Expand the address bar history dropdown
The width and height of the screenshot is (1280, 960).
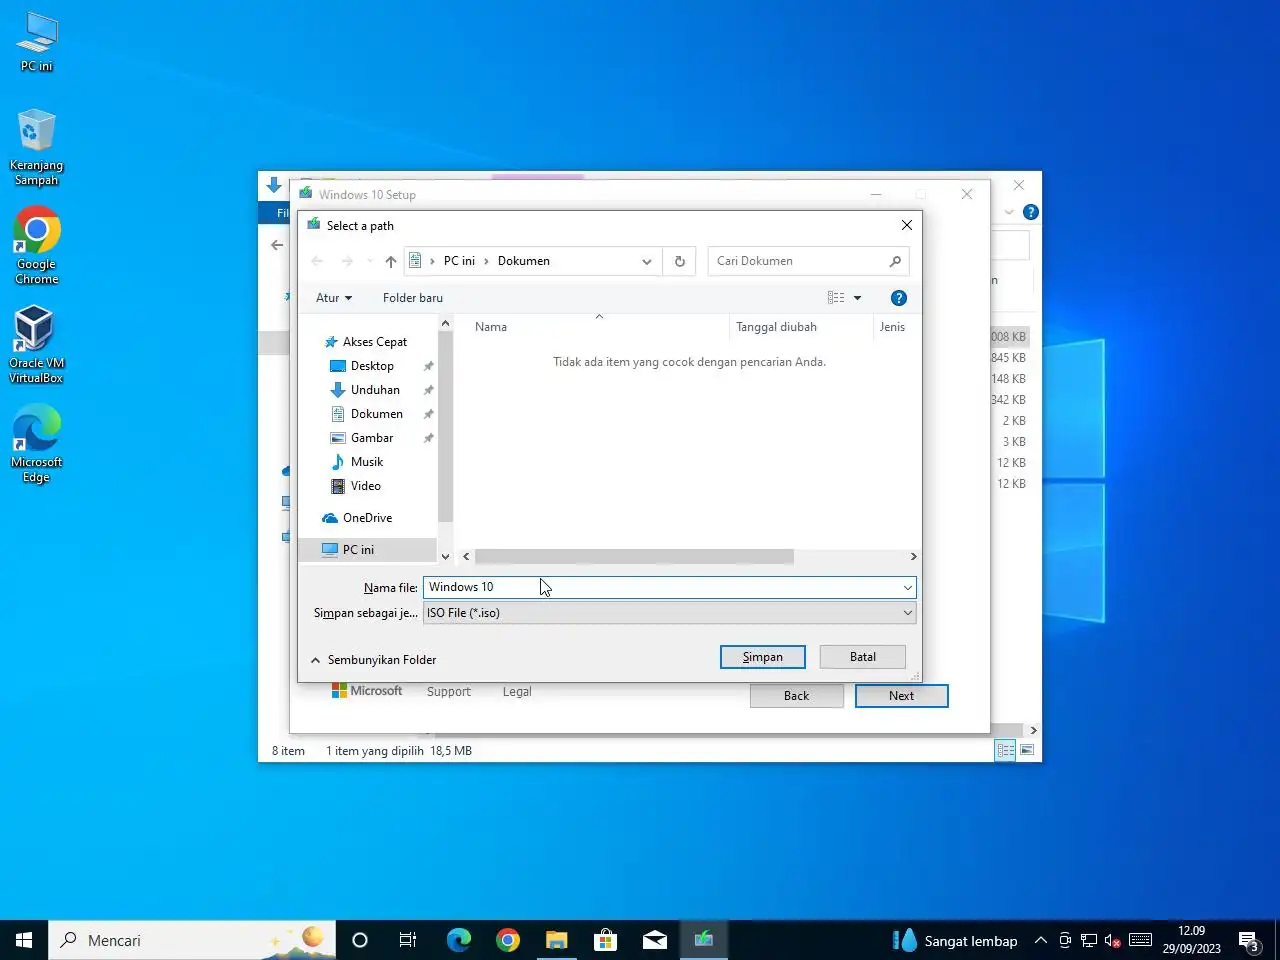(x=647, y=261)
